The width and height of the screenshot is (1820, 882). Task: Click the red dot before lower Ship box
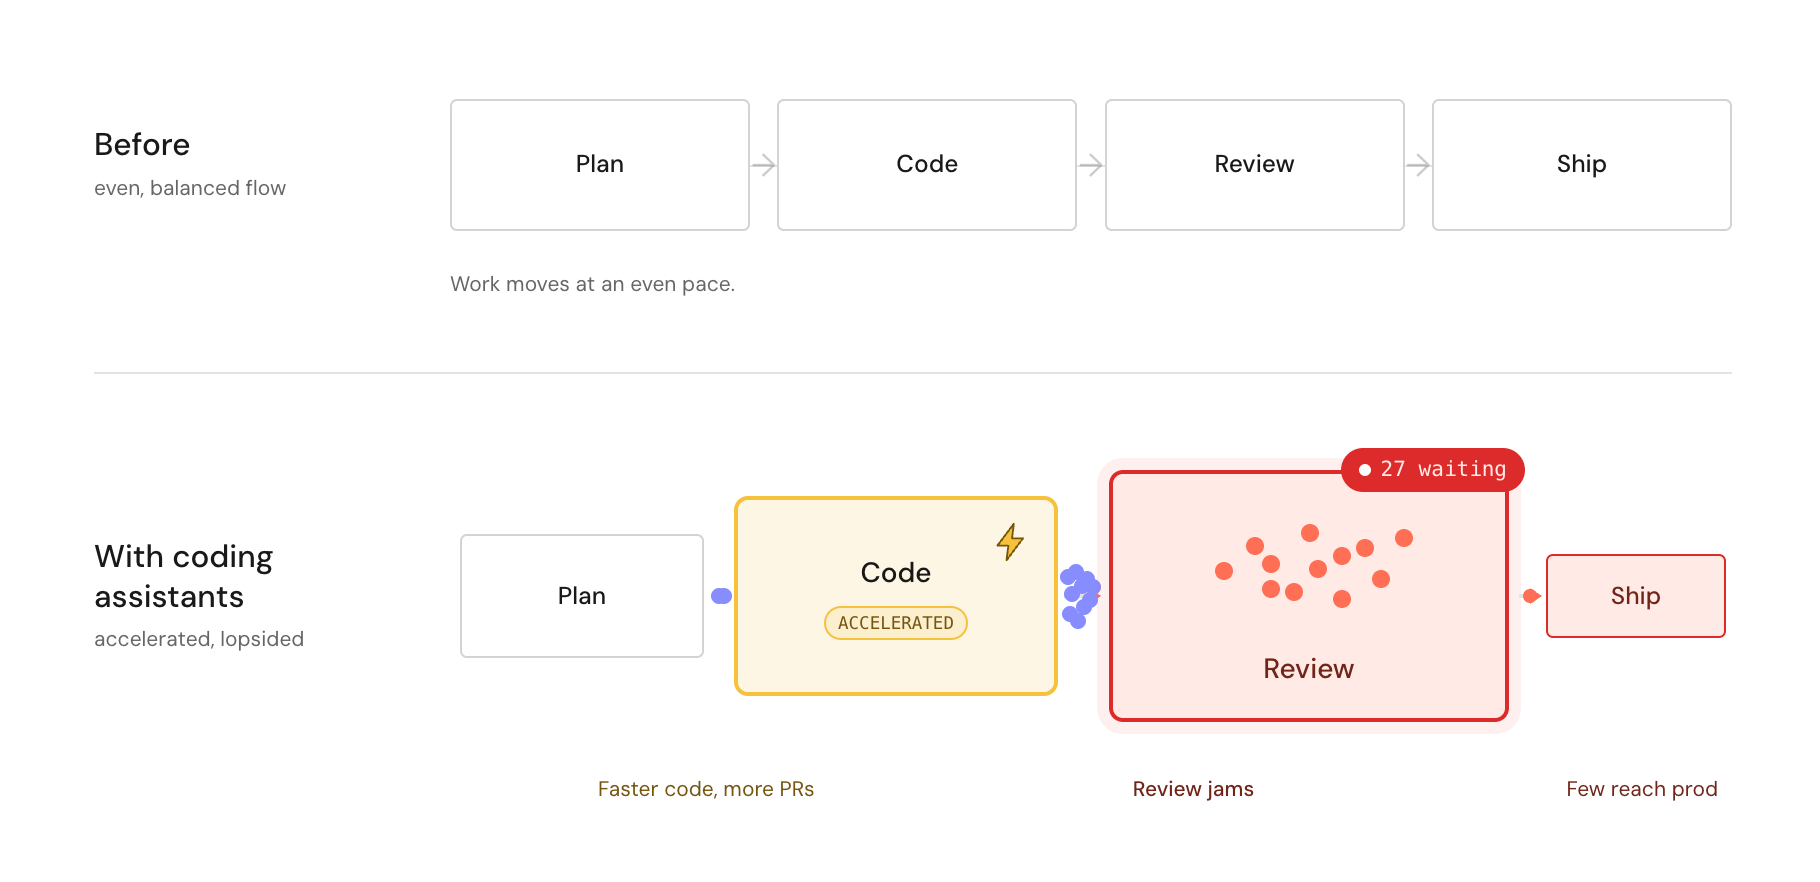(1530, 596)
